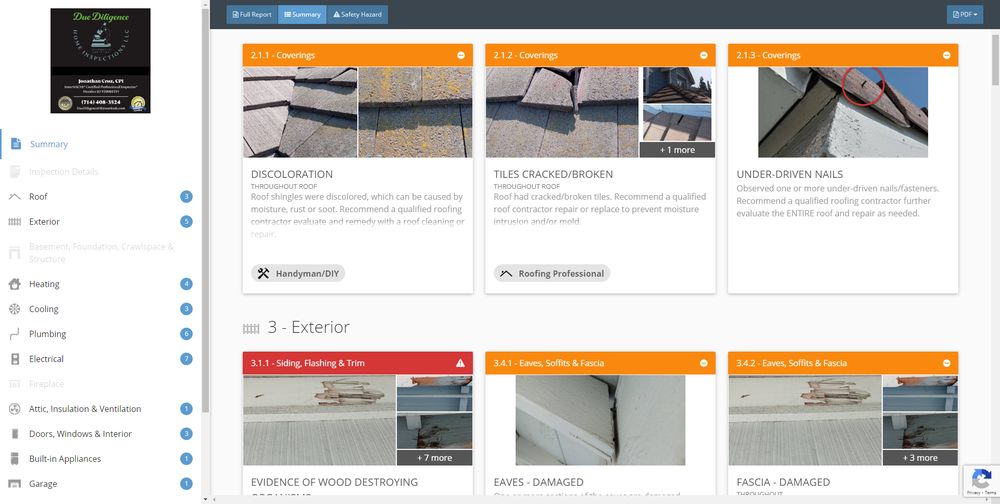Show '+ 7 more' photos on 3.1.1 card
The image size is (1000, 504).
point(434,457)
